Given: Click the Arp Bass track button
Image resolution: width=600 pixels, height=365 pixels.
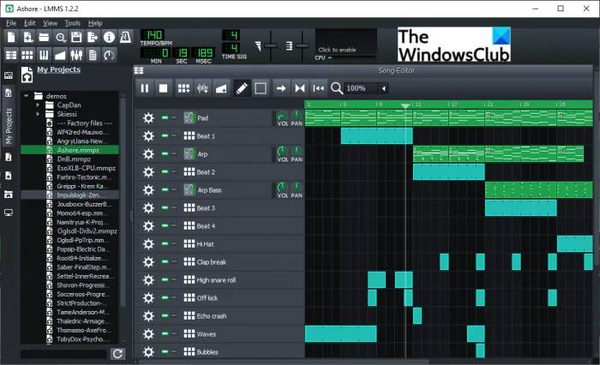Looking at the screenshot, I should point(226,190).
